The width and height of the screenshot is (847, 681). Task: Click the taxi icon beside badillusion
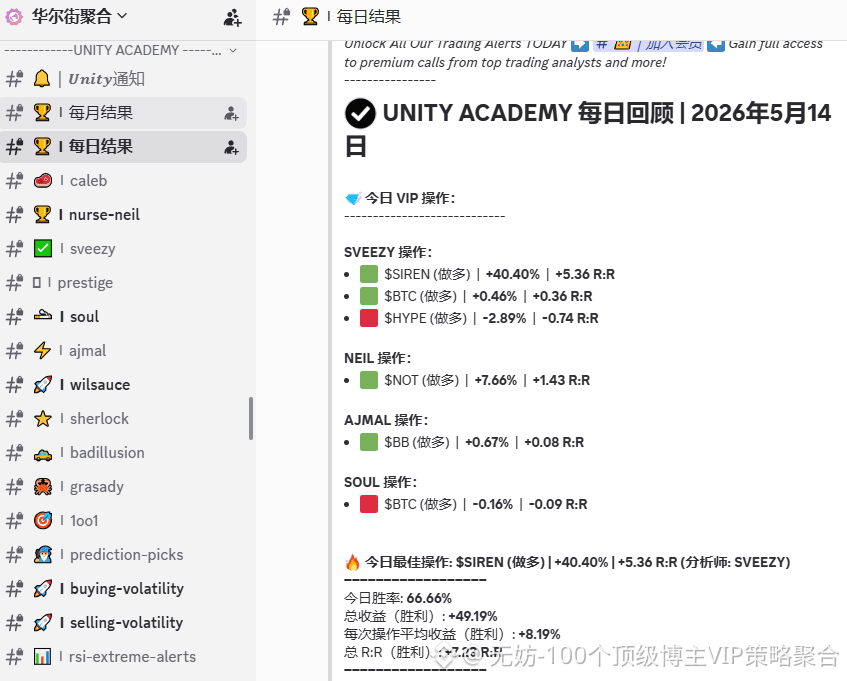tap(43, 454)
